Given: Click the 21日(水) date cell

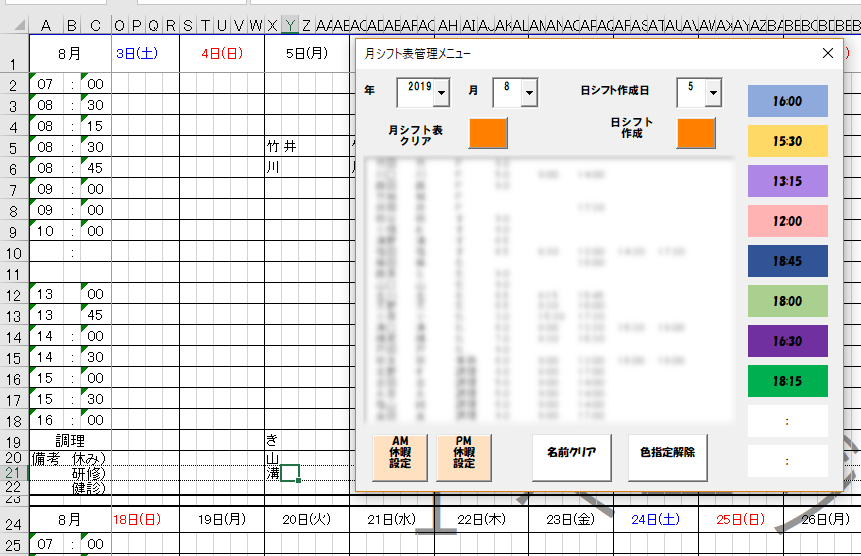Looking at the screenshot, I should pos(392,519).
